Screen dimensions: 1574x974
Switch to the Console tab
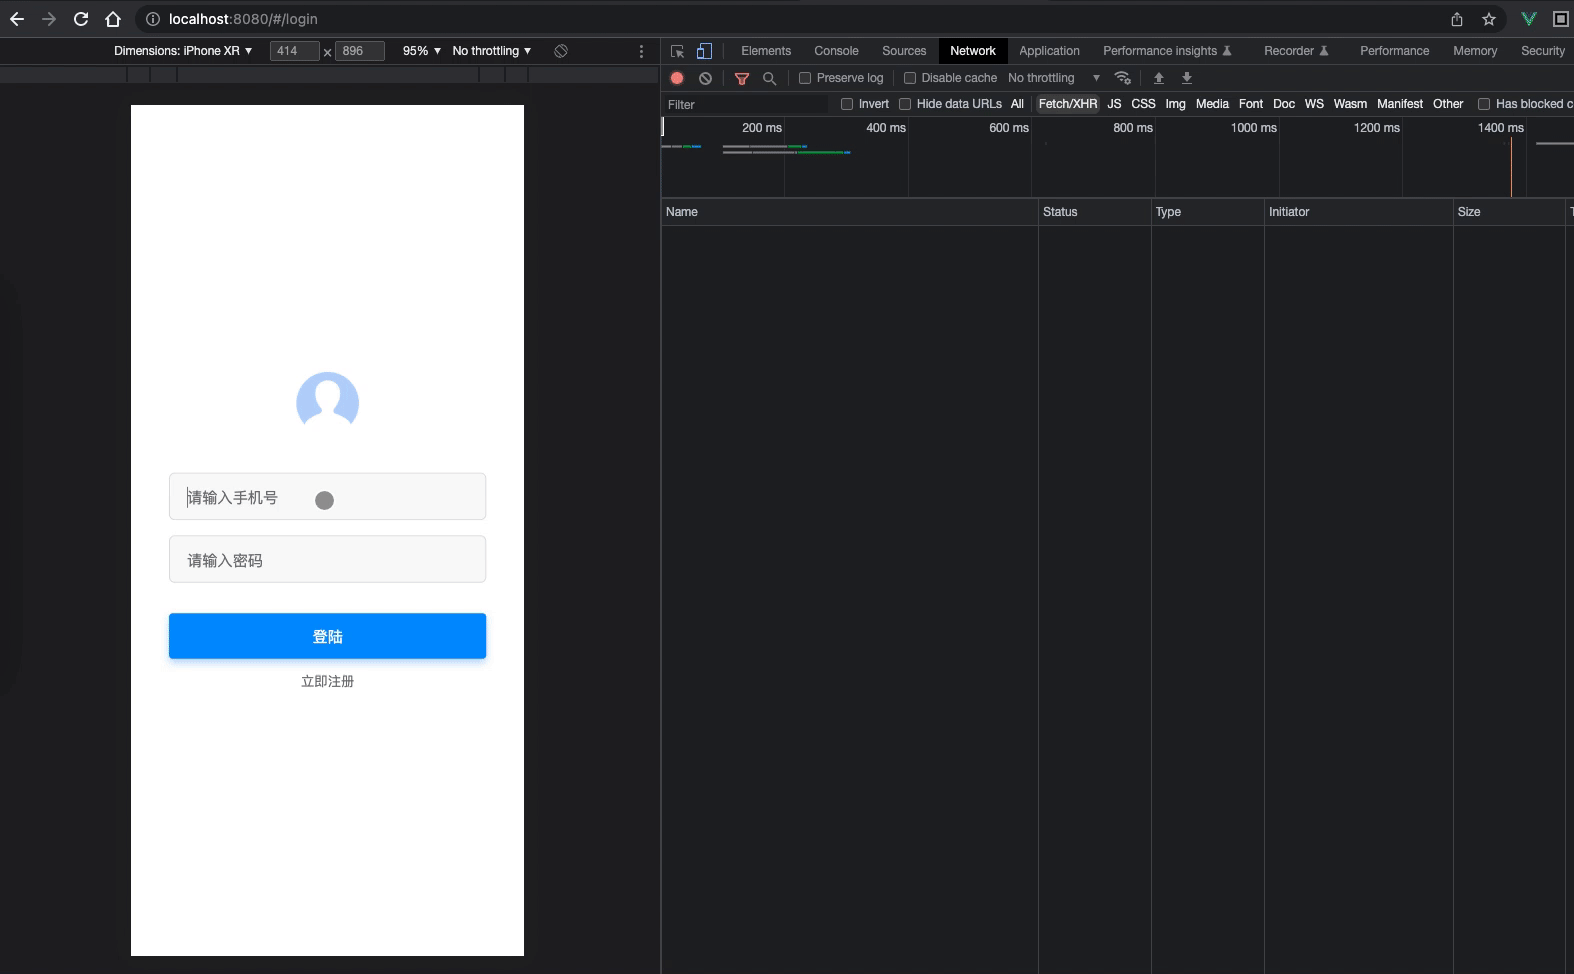click(x=836, y=51)
